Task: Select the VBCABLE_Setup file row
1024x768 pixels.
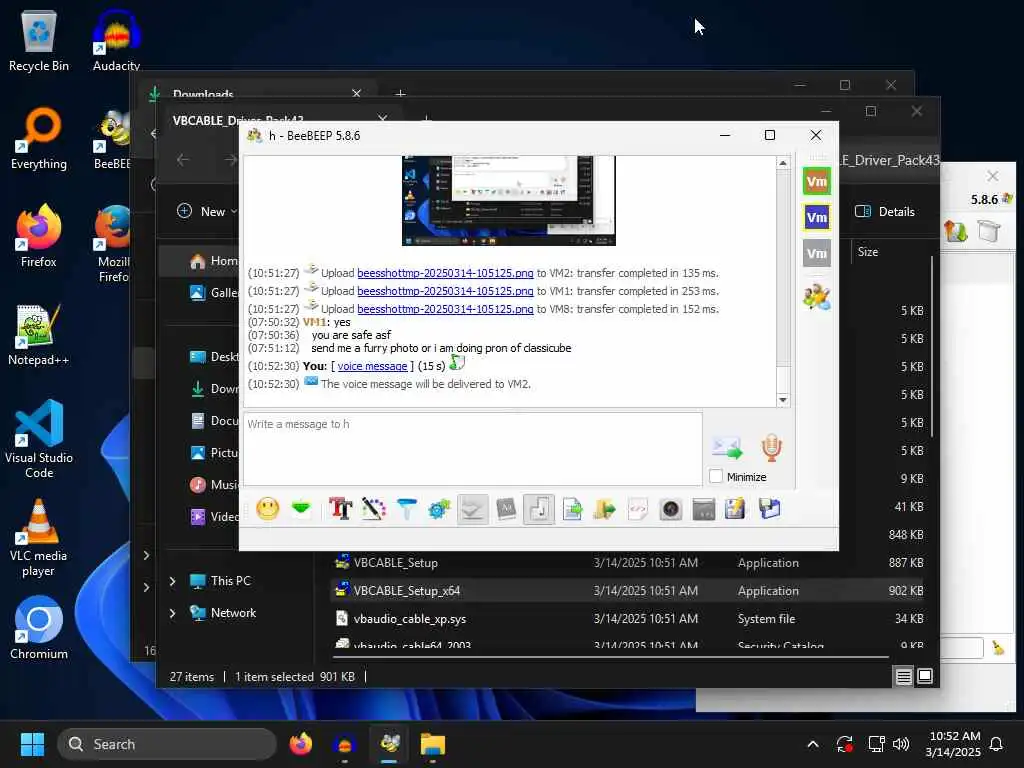Action: pyautogui.click(x=627, y=562)
